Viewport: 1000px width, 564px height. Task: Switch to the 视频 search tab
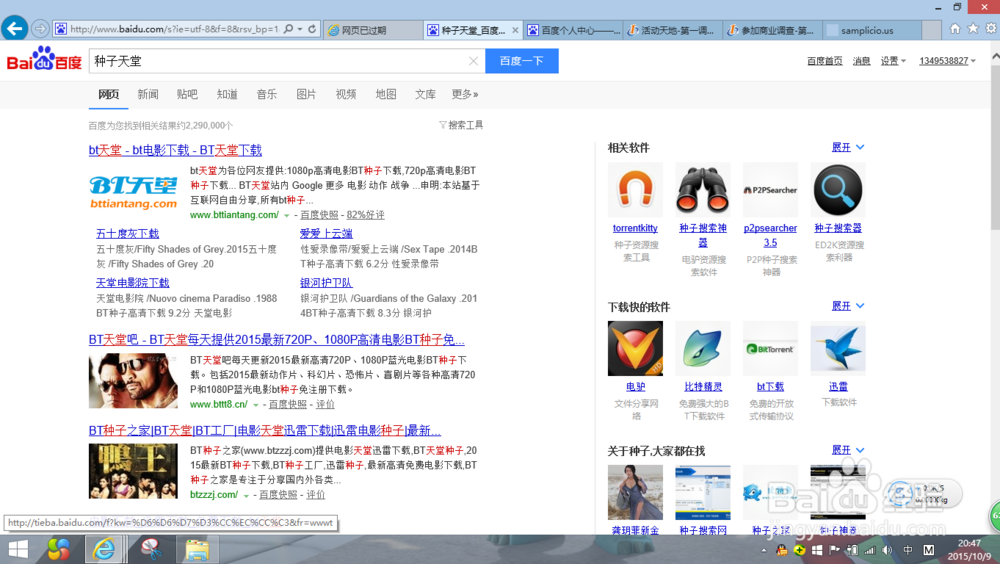click(346, 94)
